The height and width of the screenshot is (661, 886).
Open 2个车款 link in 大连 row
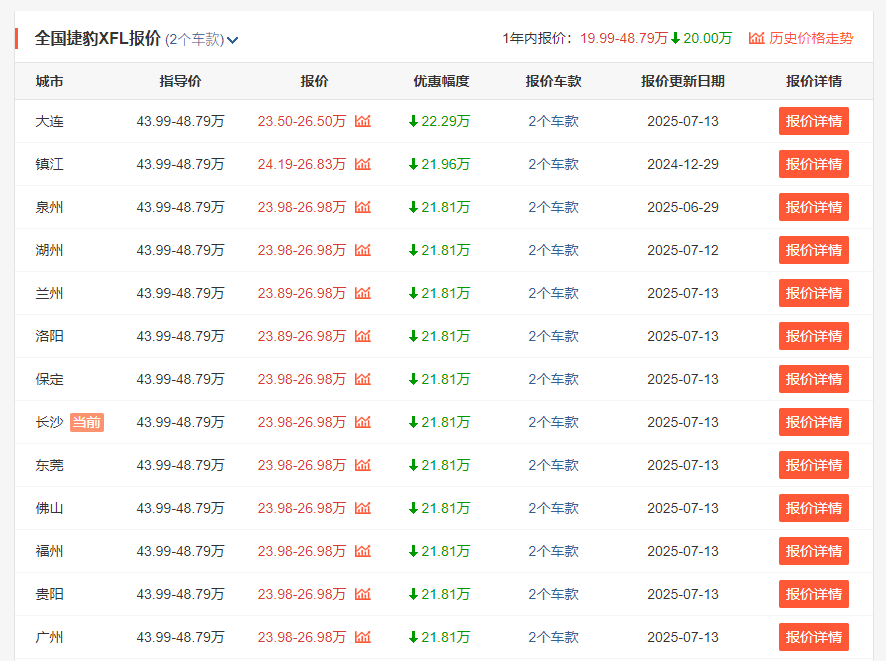[x=553, y=121]
